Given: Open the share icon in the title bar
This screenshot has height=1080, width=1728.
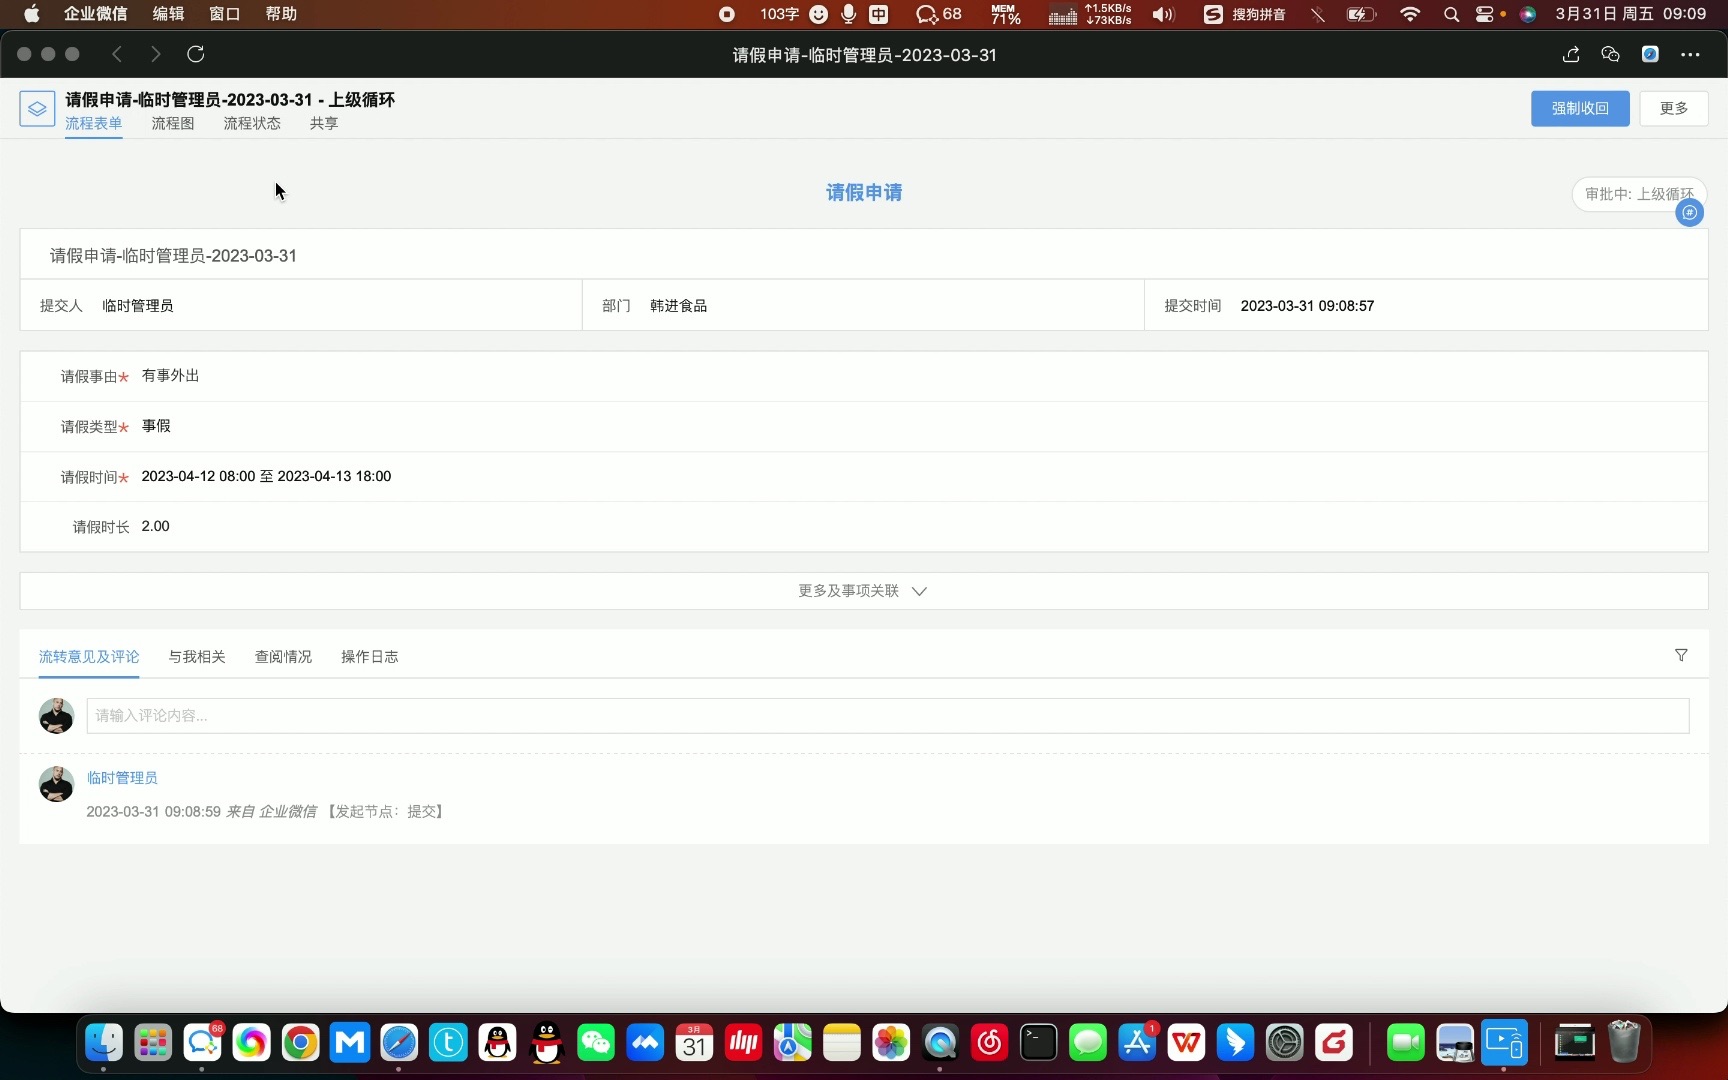Looking at the screenshot, I should coord(1570,54).
